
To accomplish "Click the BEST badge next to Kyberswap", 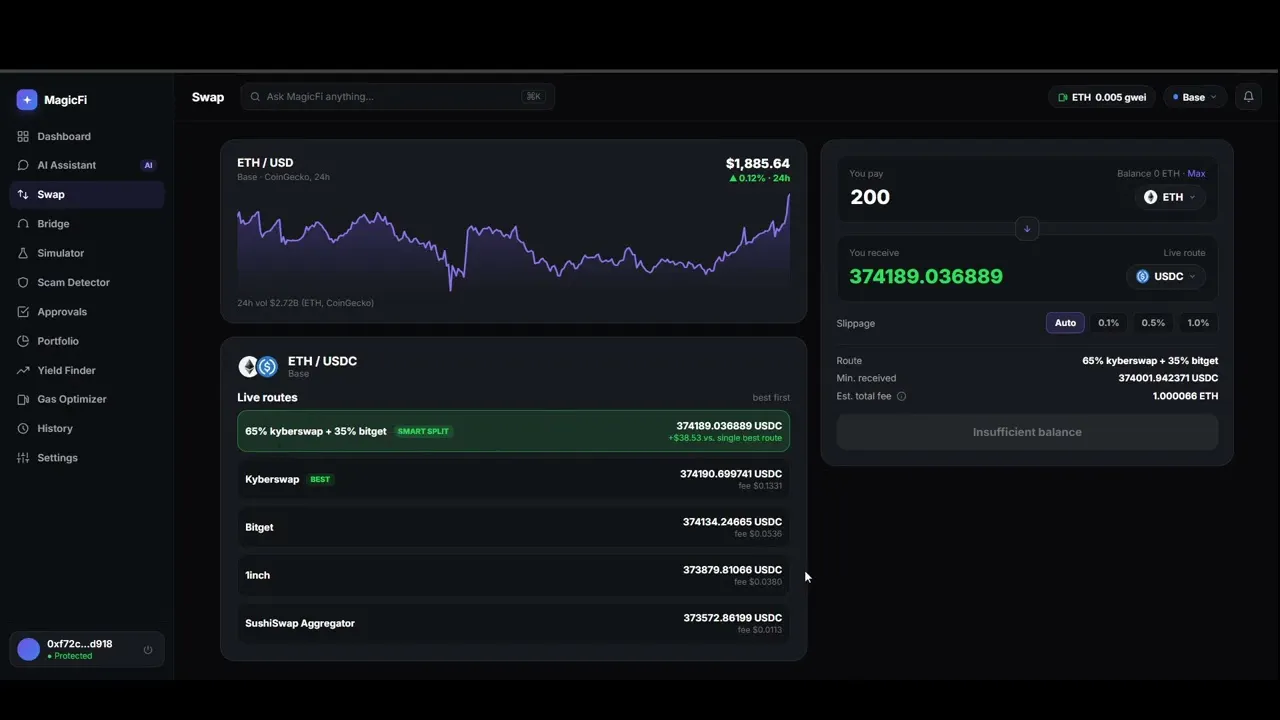I will click(x=320, y=480).
